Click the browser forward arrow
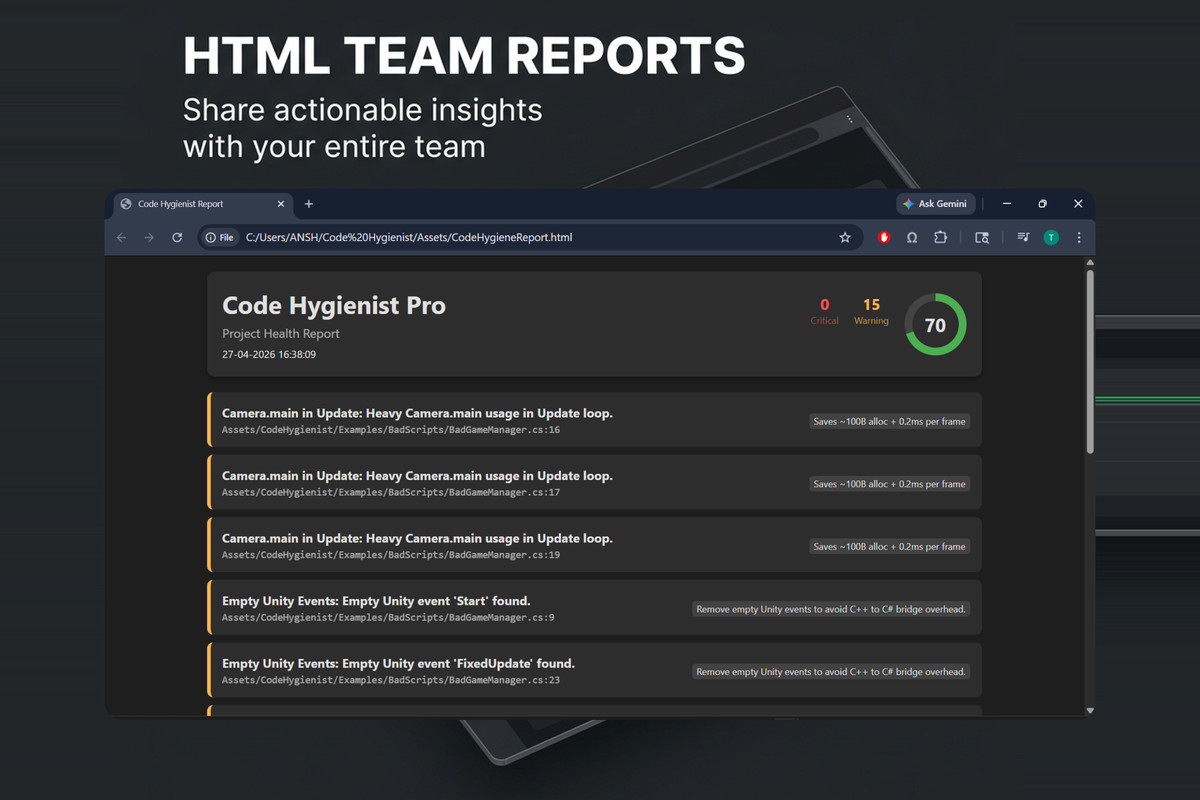 tap(149, 238)
